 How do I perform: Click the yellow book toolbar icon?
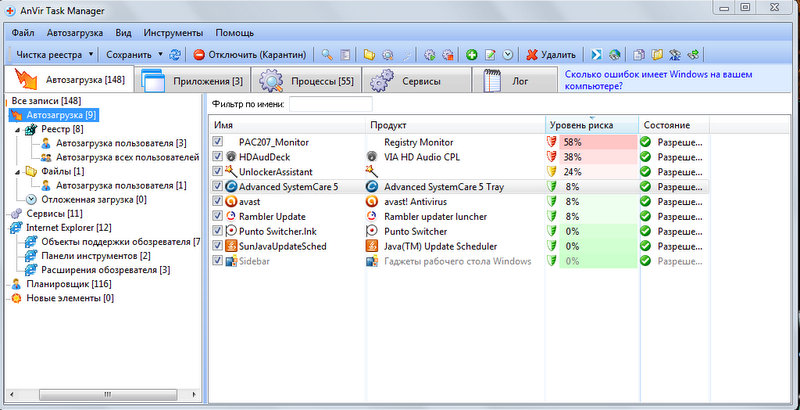pos(657,55)
